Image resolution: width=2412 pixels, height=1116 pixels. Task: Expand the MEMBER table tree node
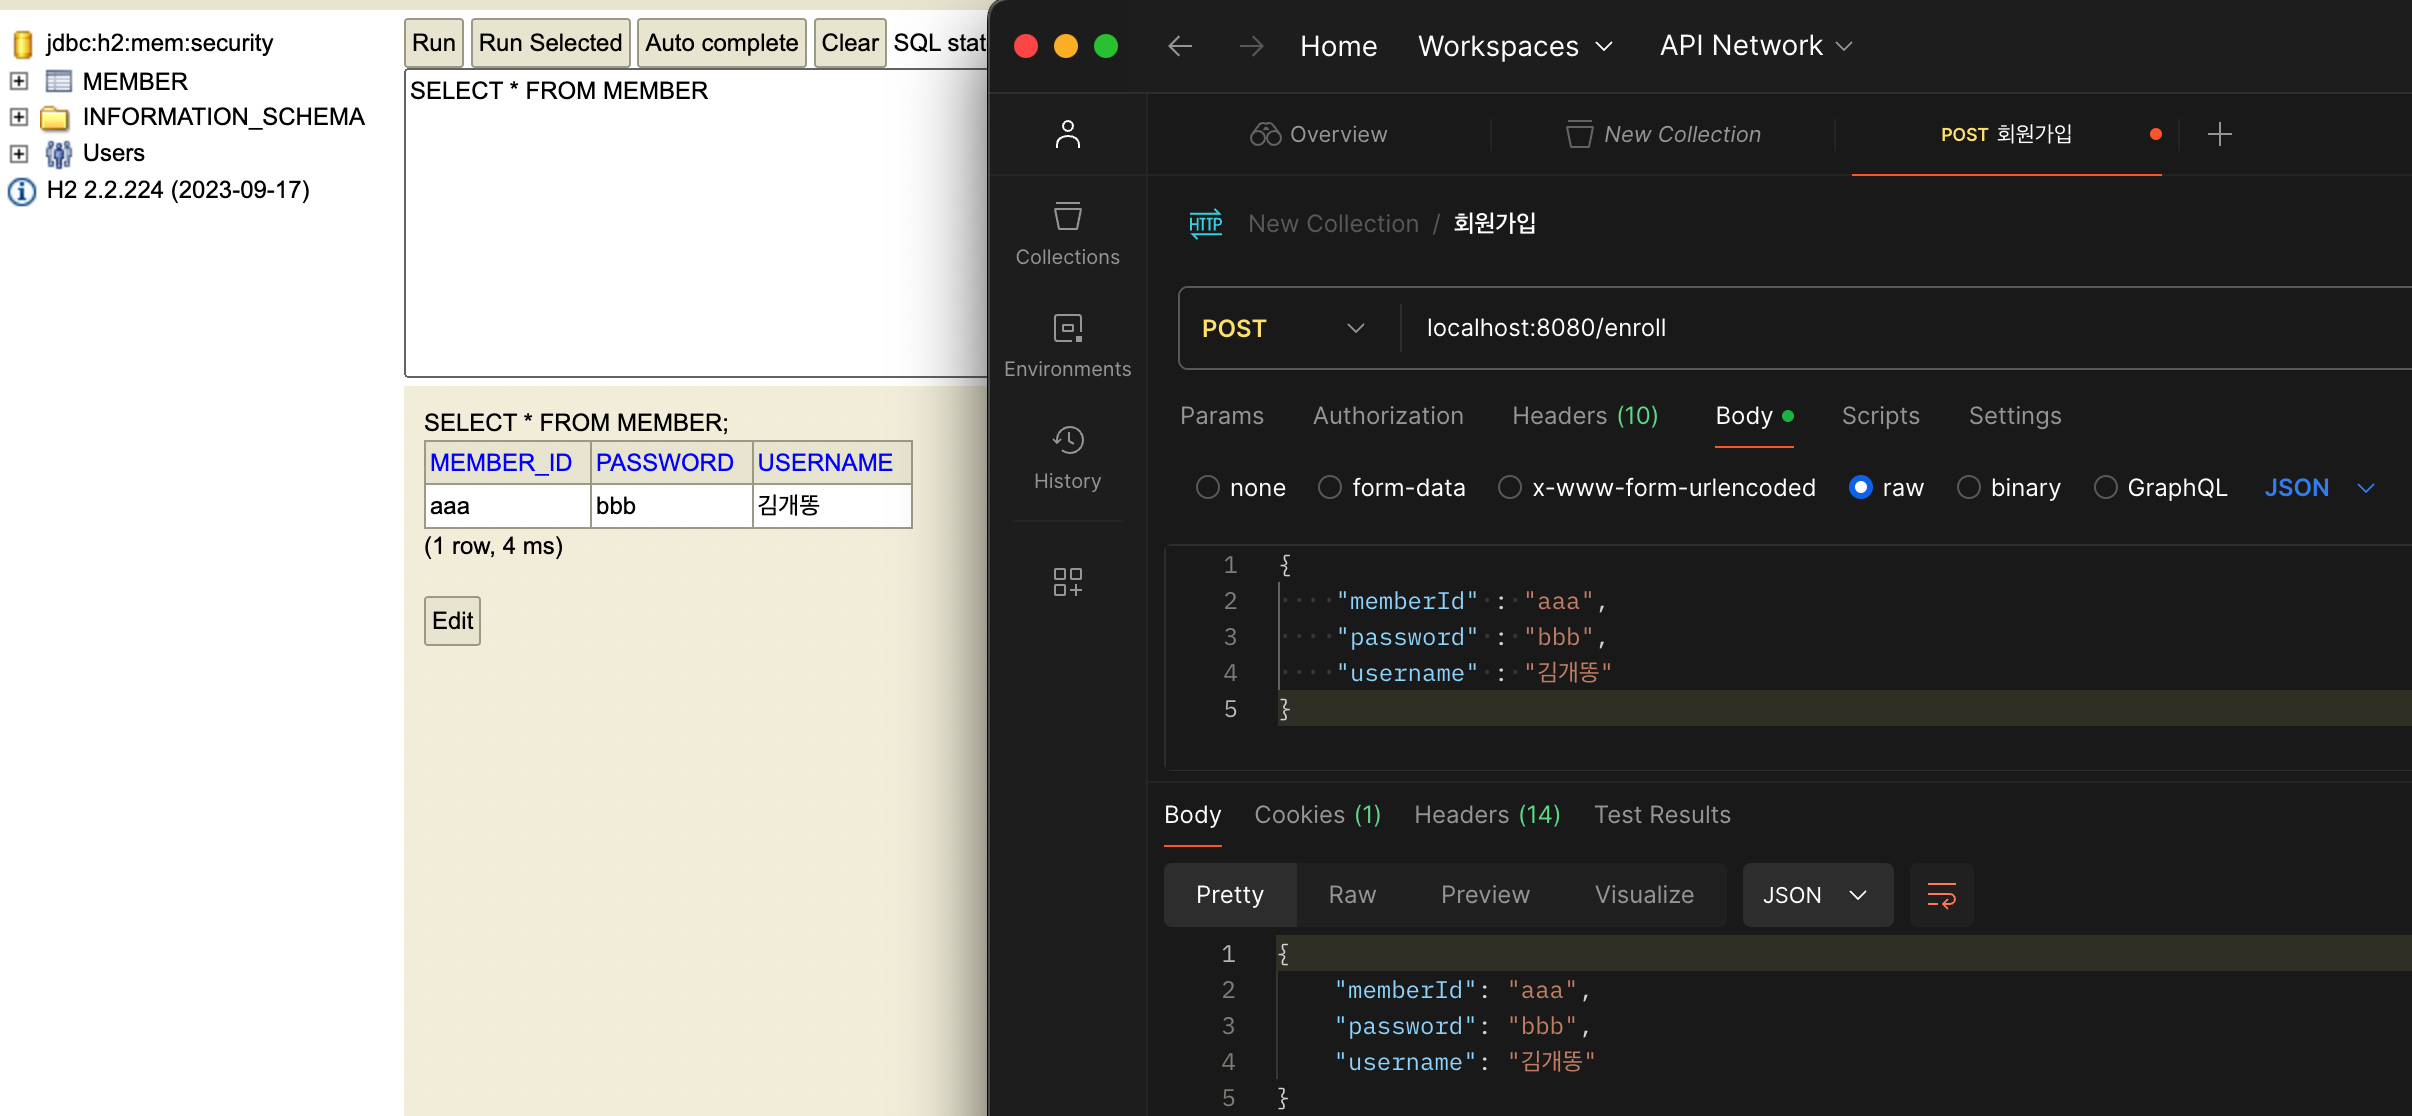(x=19, y=81)
